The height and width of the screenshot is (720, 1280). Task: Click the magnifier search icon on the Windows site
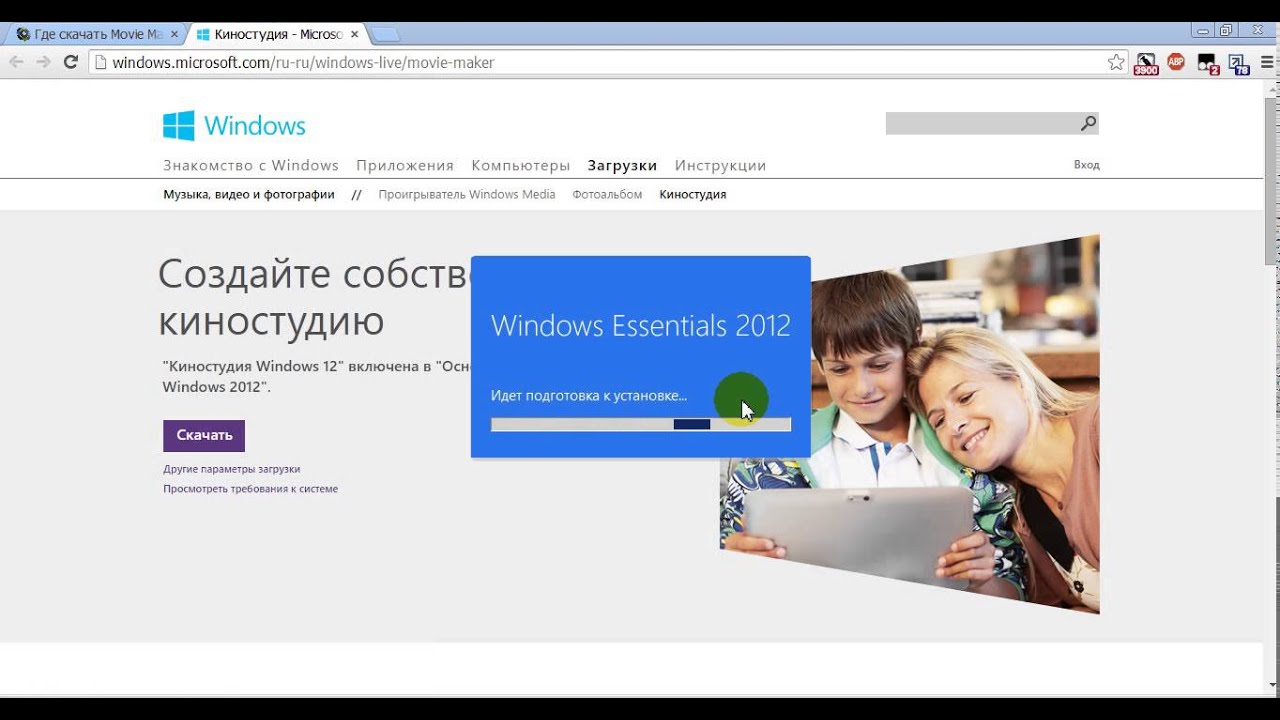point(1088,123)
